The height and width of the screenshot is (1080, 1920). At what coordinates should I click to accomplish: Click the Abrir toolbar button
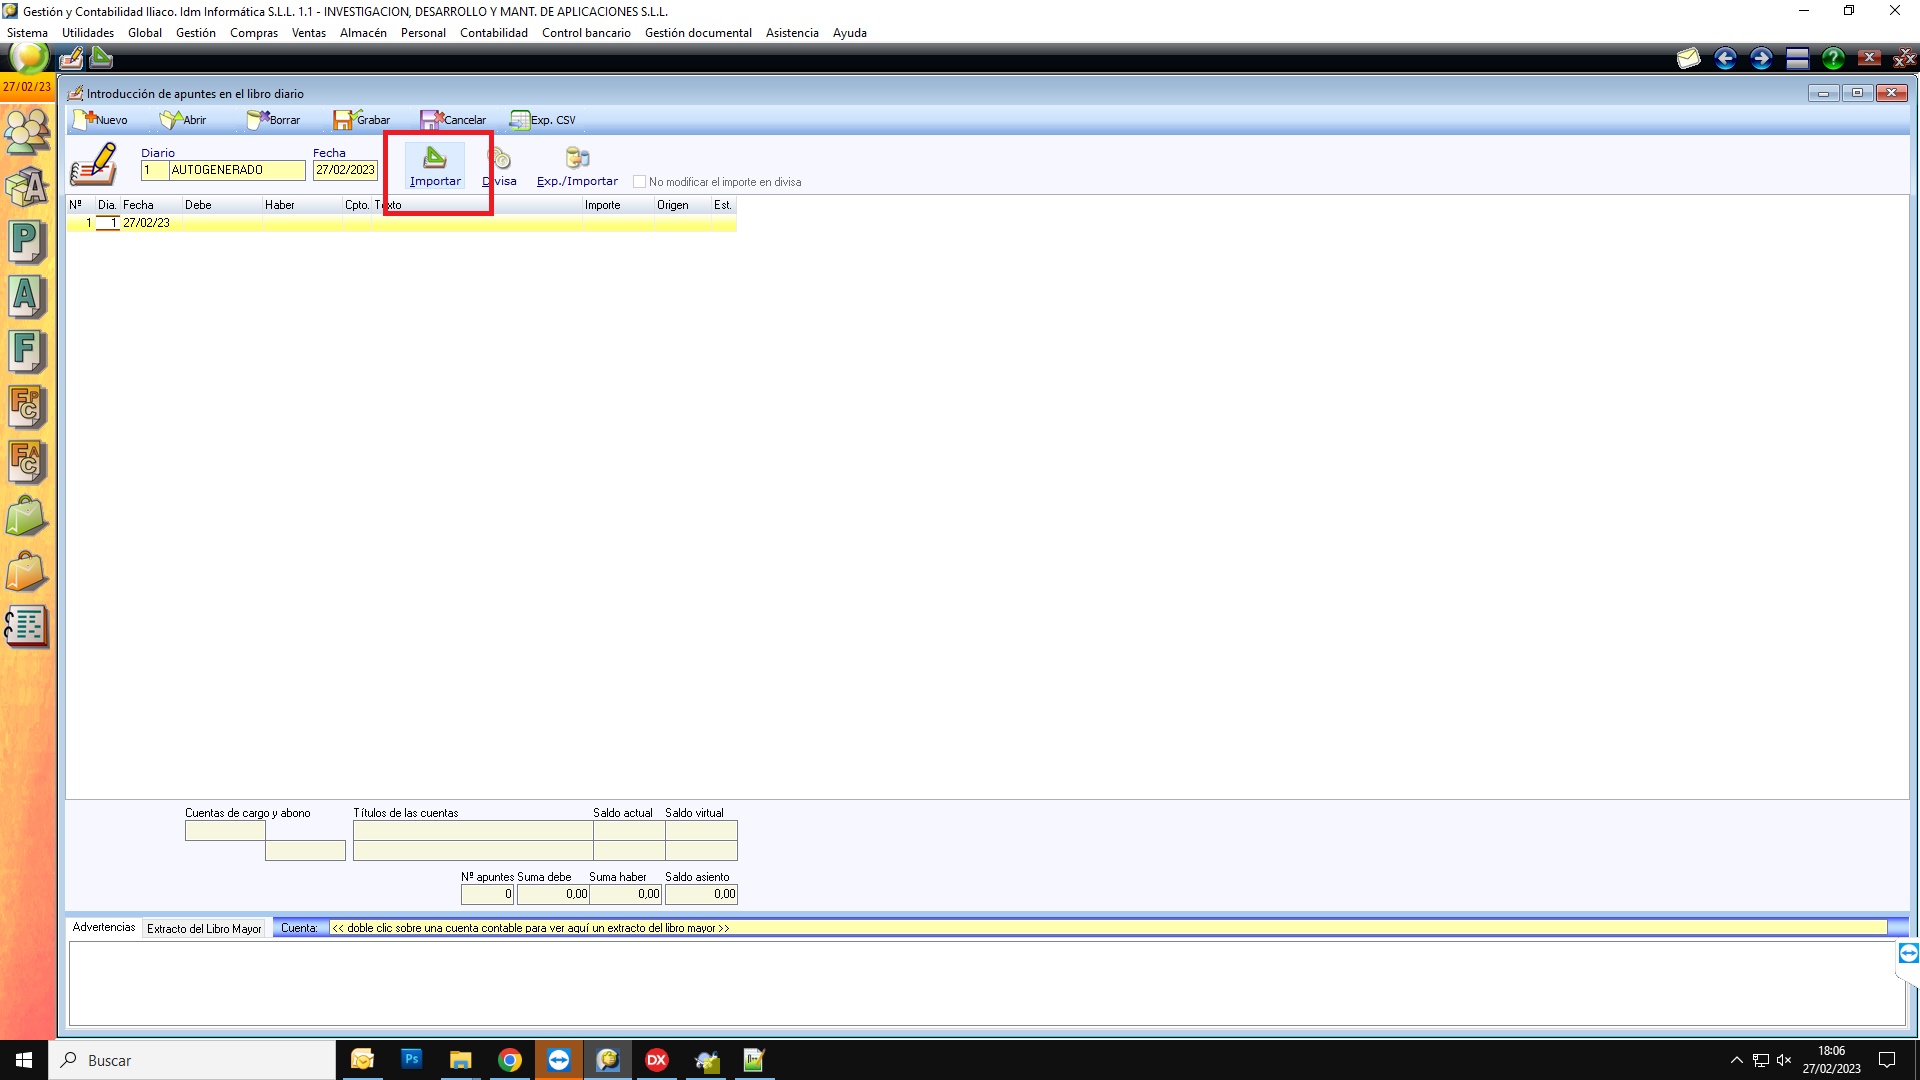point(183,120)
